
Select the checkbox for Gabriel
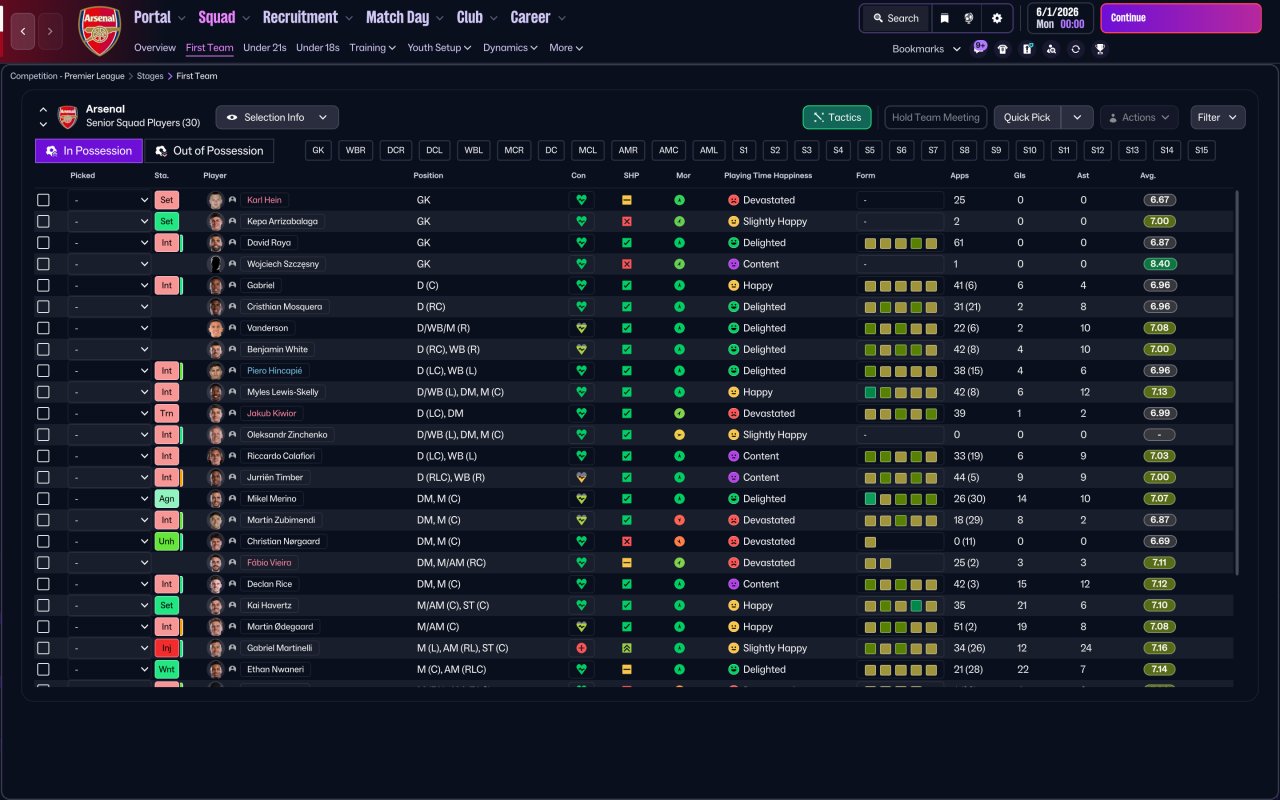tap(43, 285)
